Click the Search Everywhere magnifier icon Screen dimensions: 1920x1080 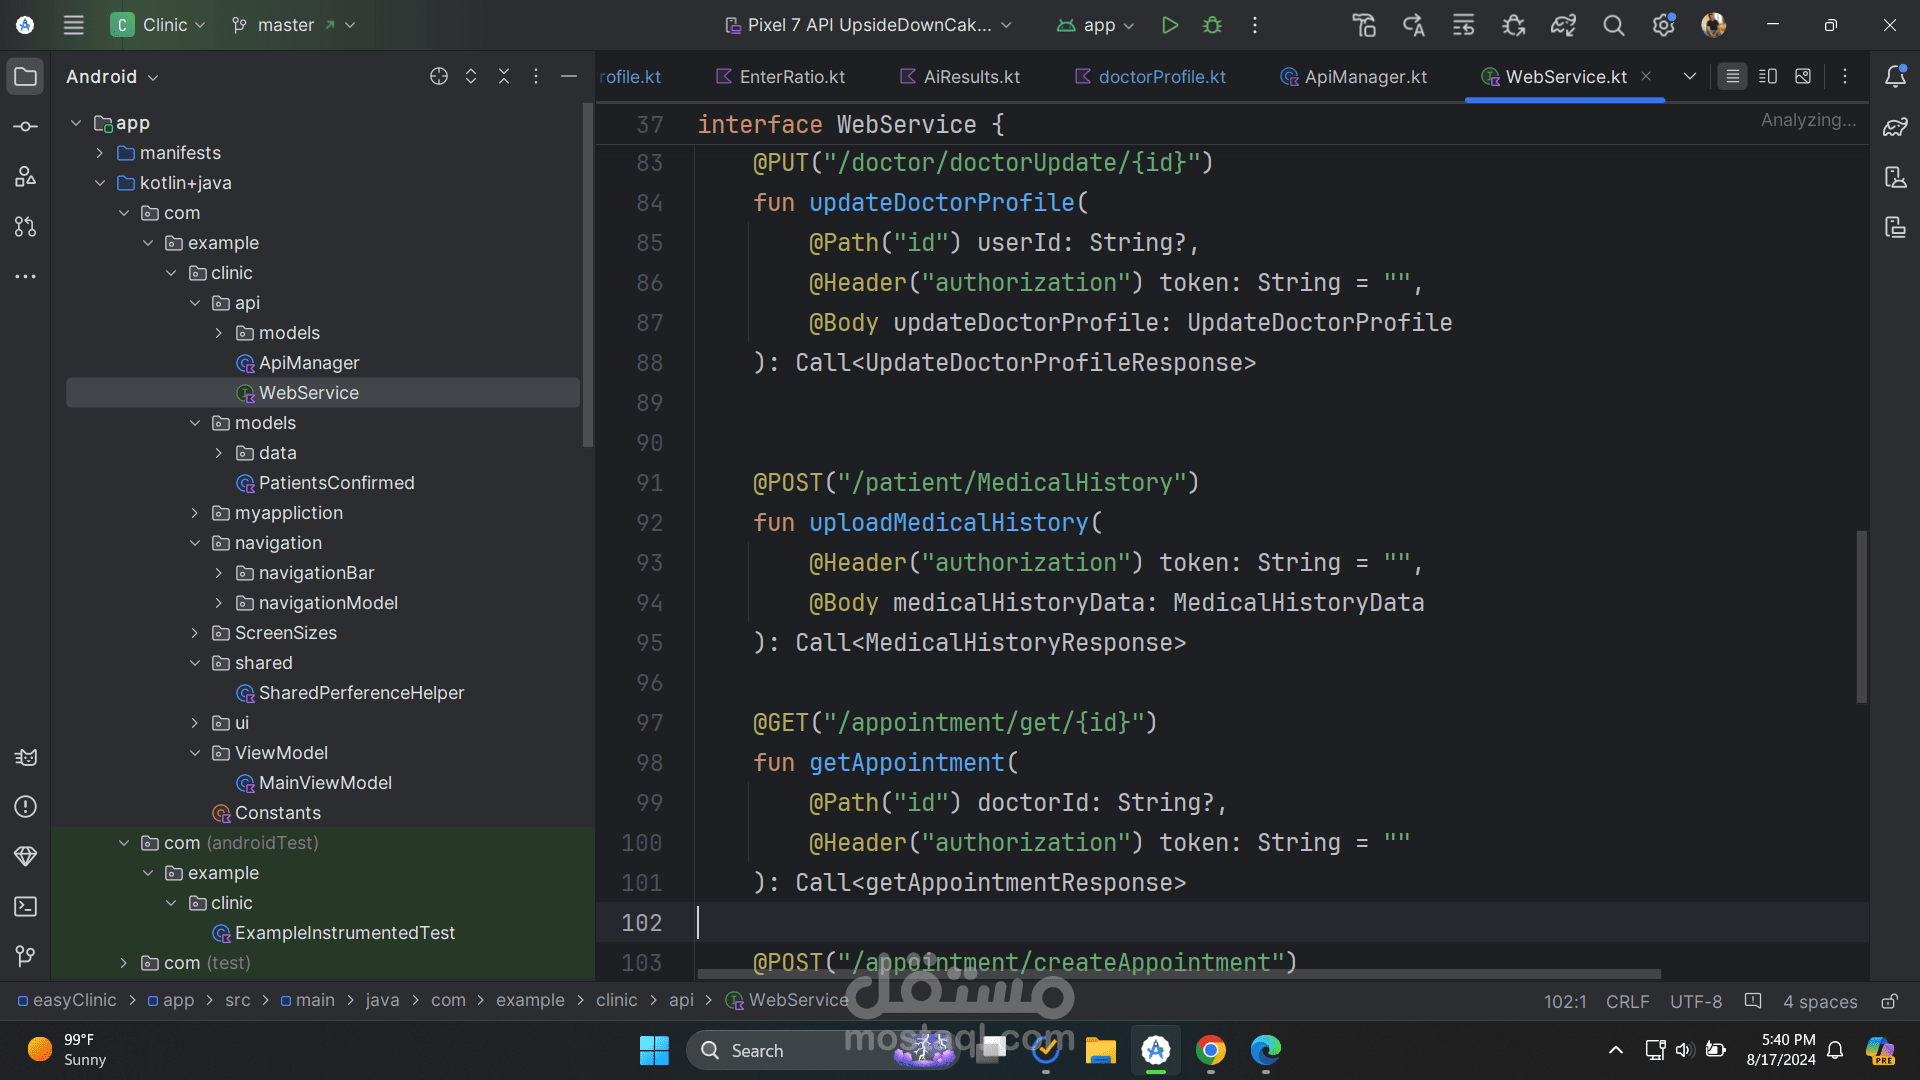point(1613,25)
